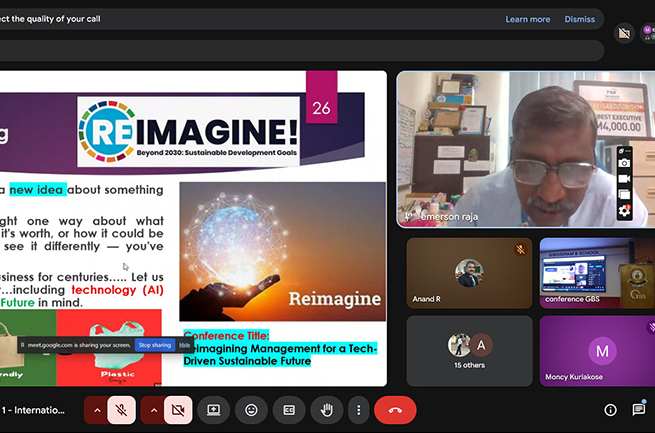
Task: Click Stop sharing on the share bar
Action: (154, 345)
